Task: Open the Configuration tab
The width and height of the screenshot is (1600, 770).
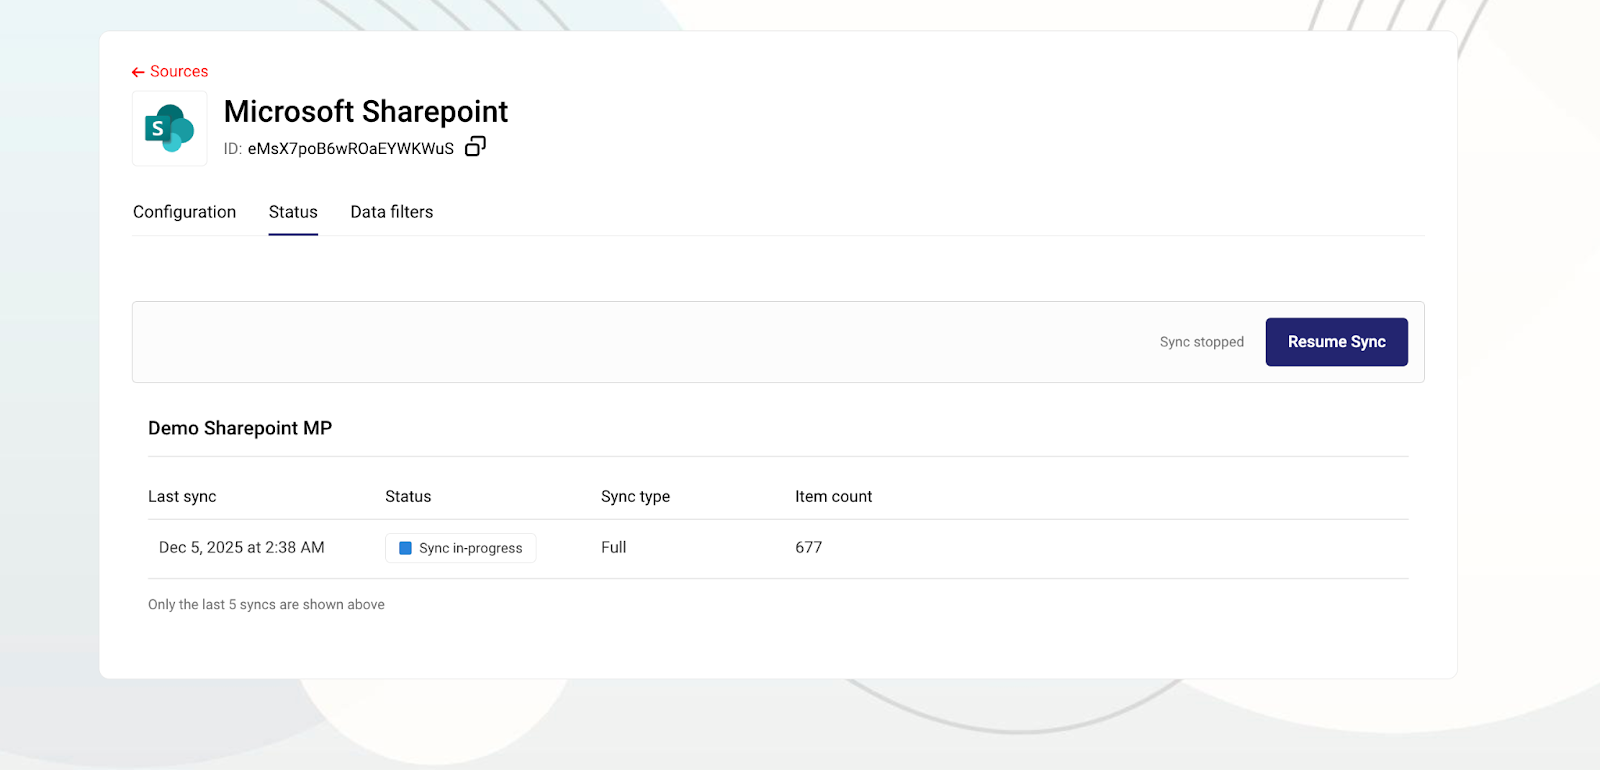Action: 184,212
